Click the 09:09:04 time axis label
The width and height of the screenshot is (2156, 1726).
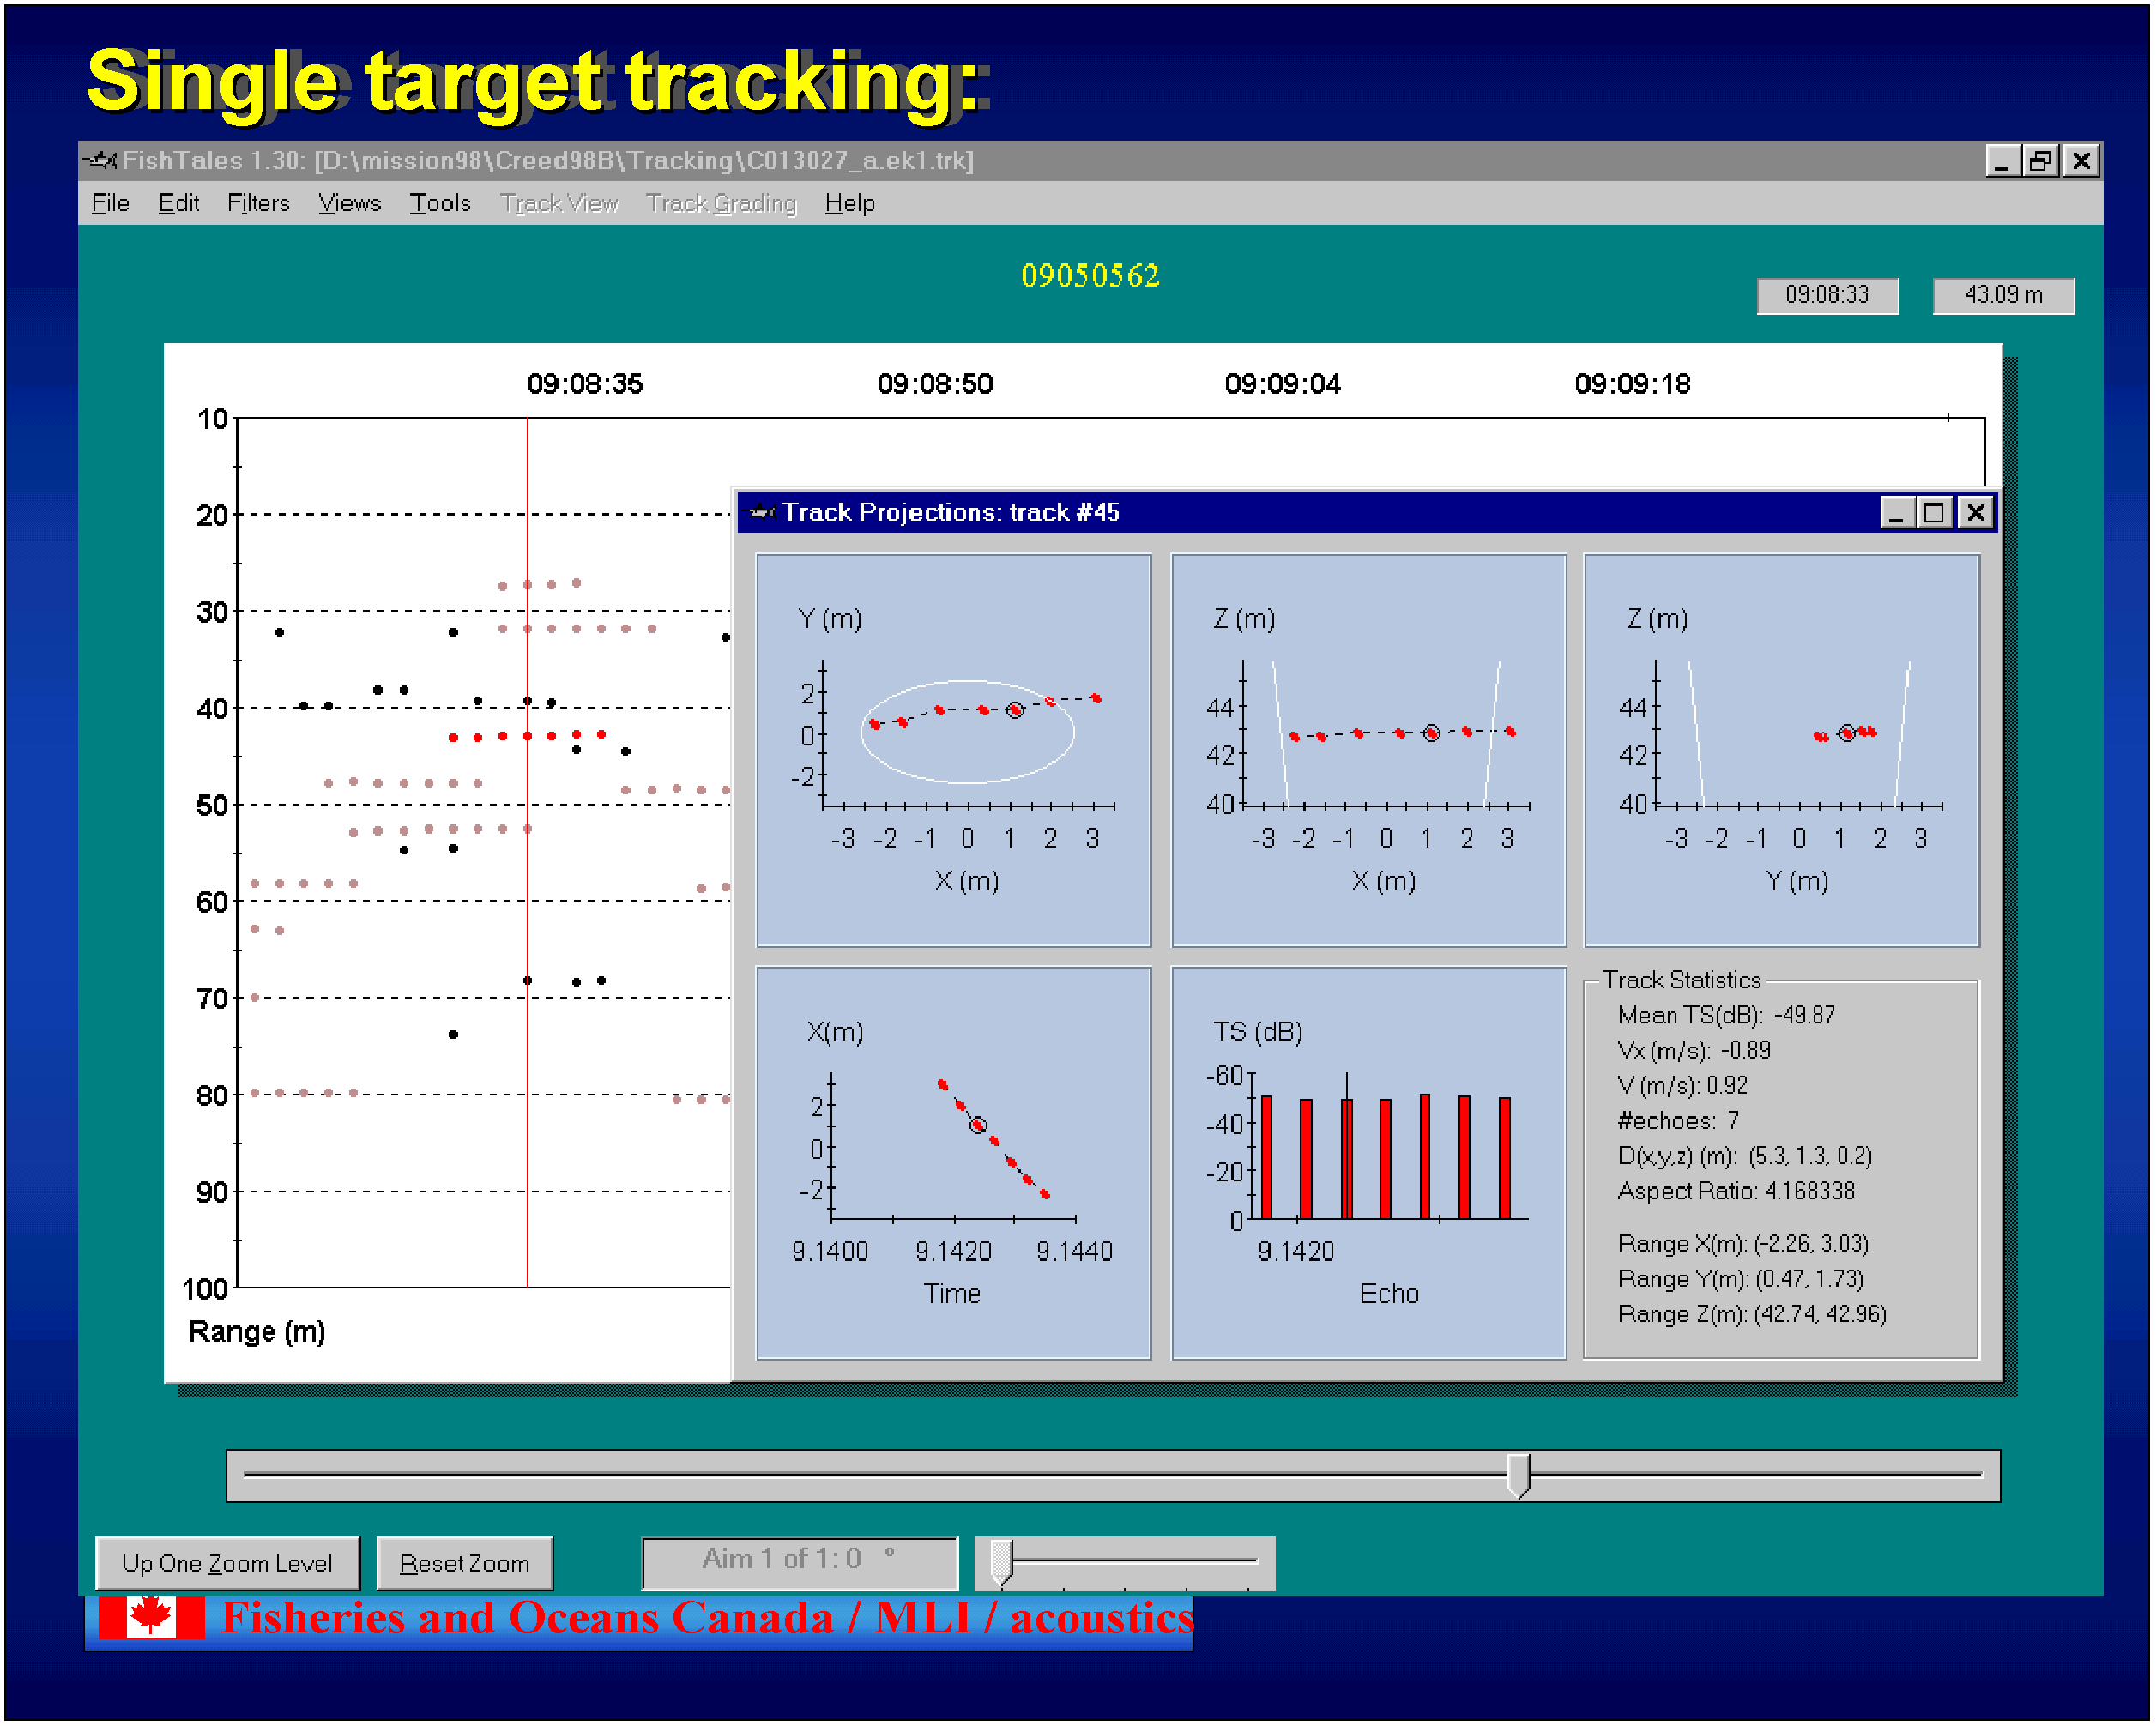coord(1283,384)
